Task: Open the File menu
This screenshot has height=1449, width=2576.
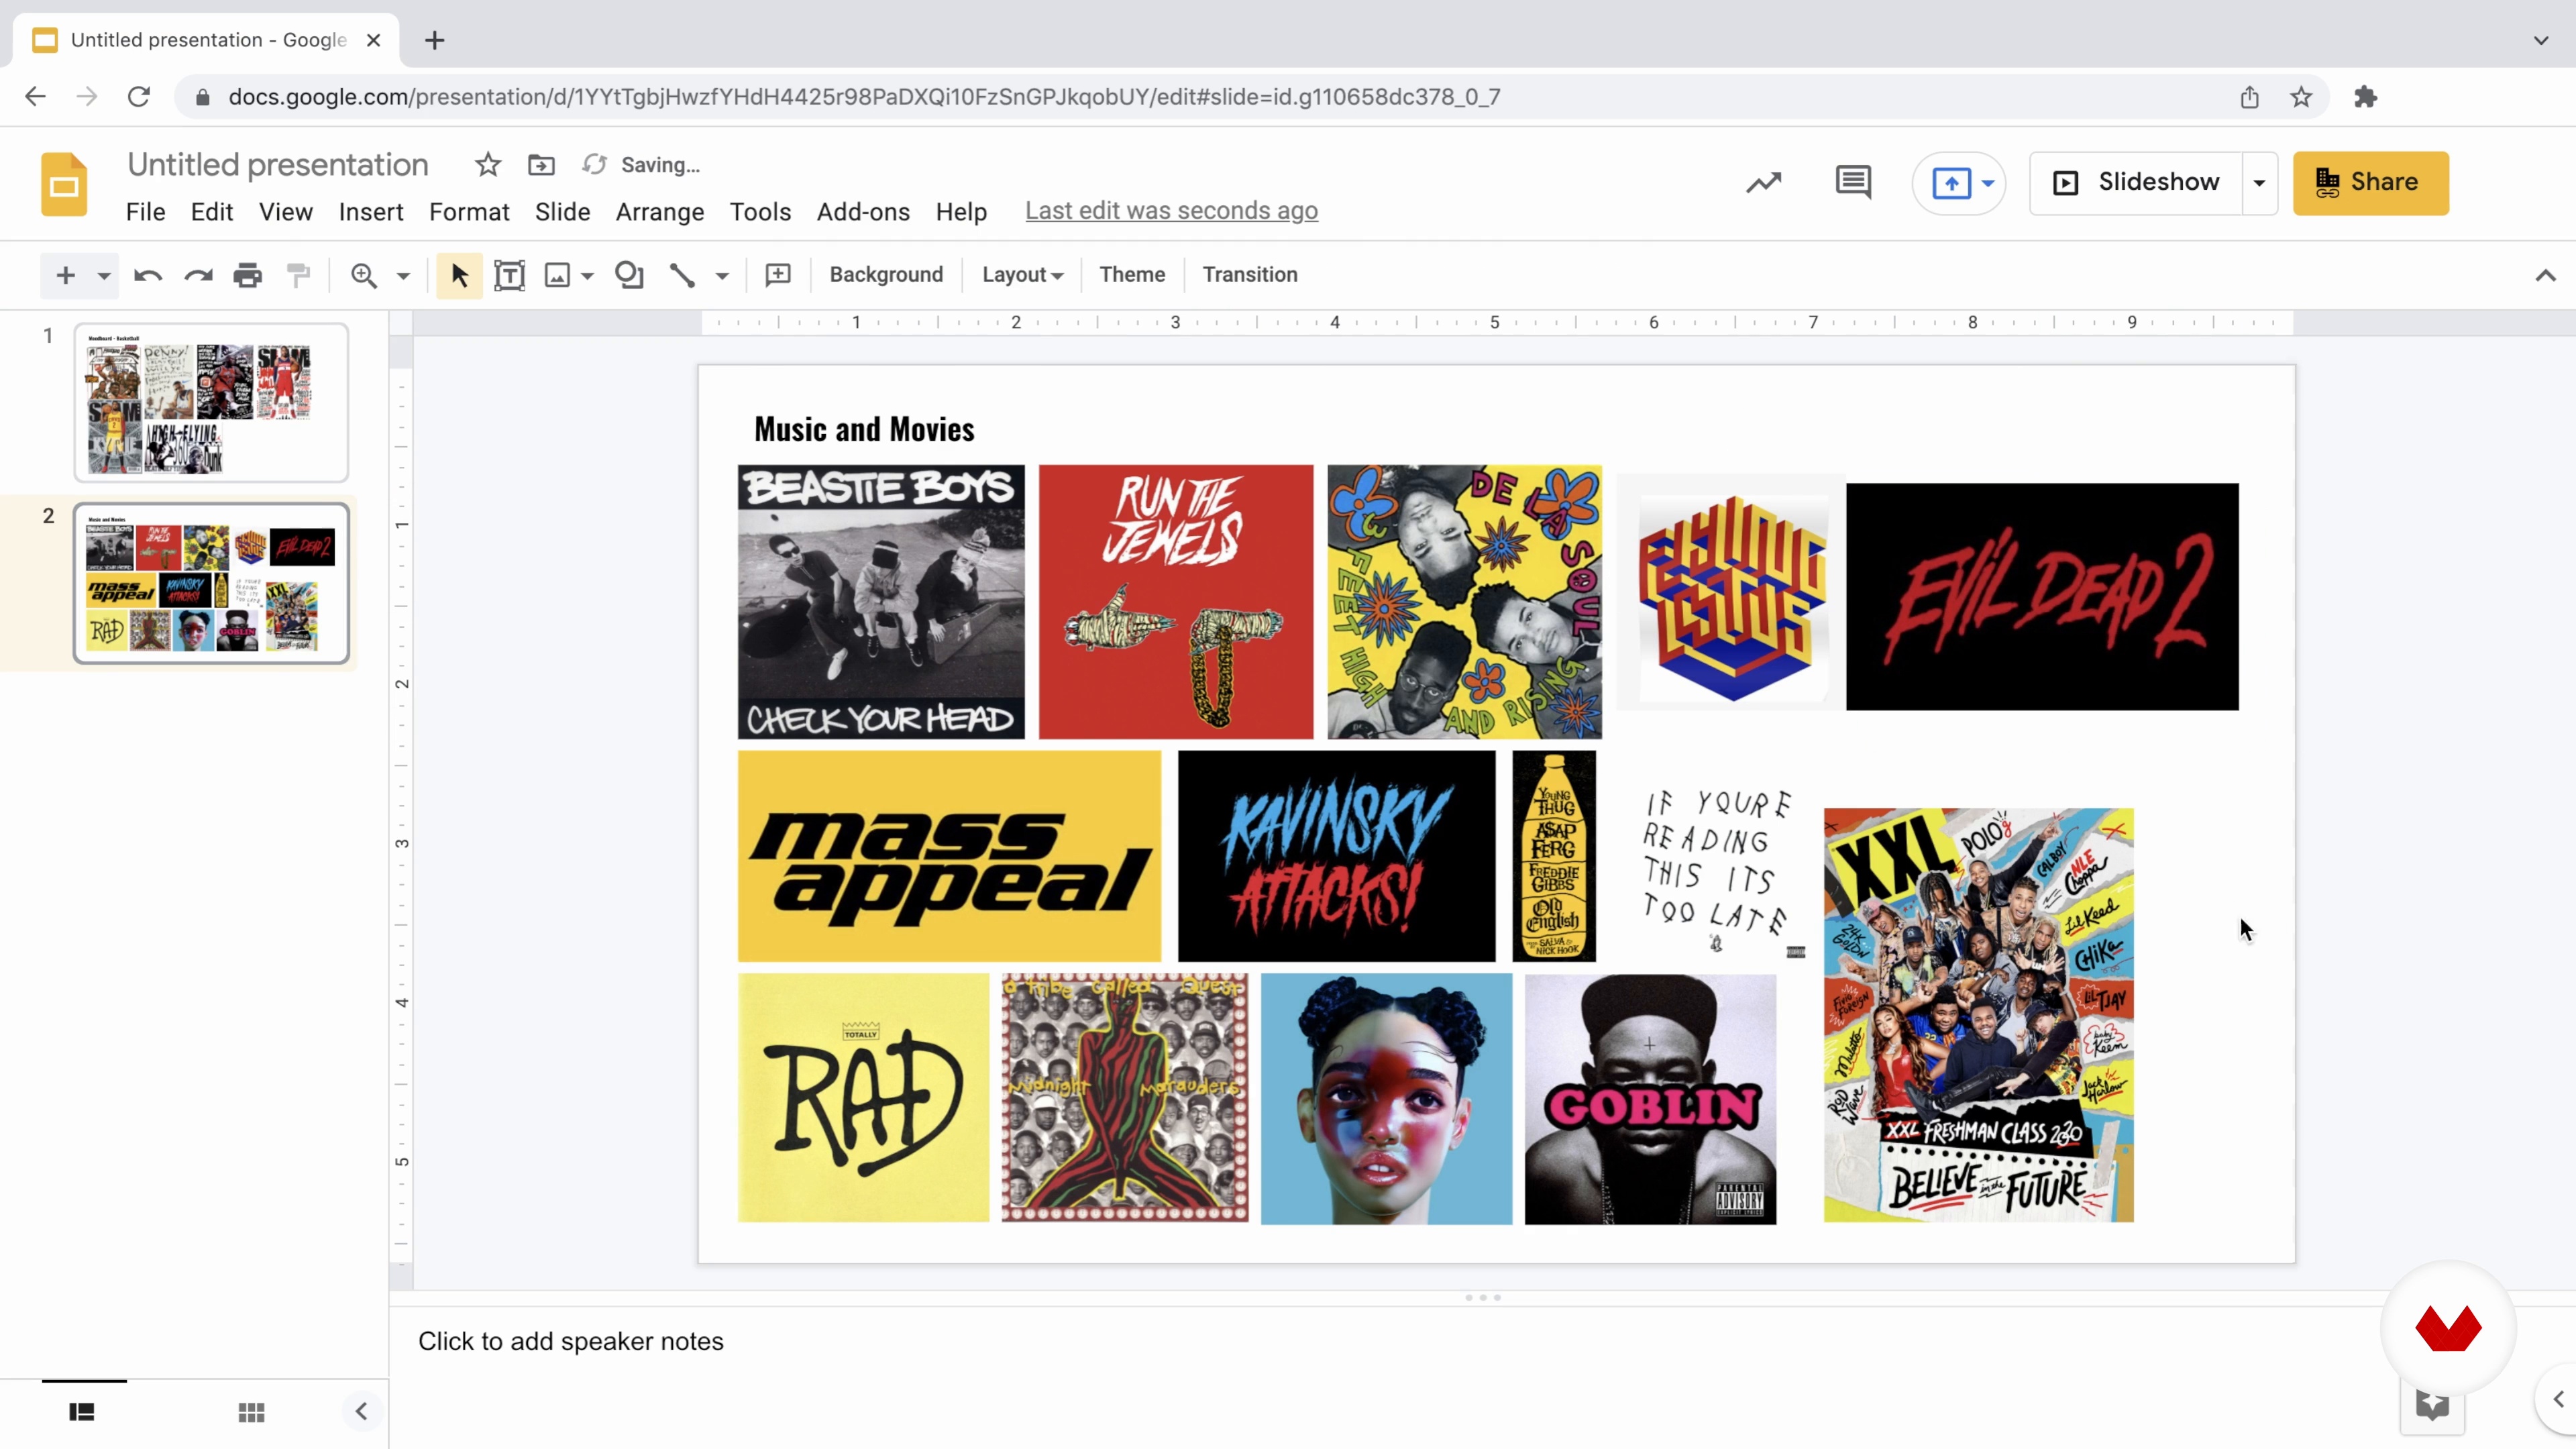Action: click(145, 212)
